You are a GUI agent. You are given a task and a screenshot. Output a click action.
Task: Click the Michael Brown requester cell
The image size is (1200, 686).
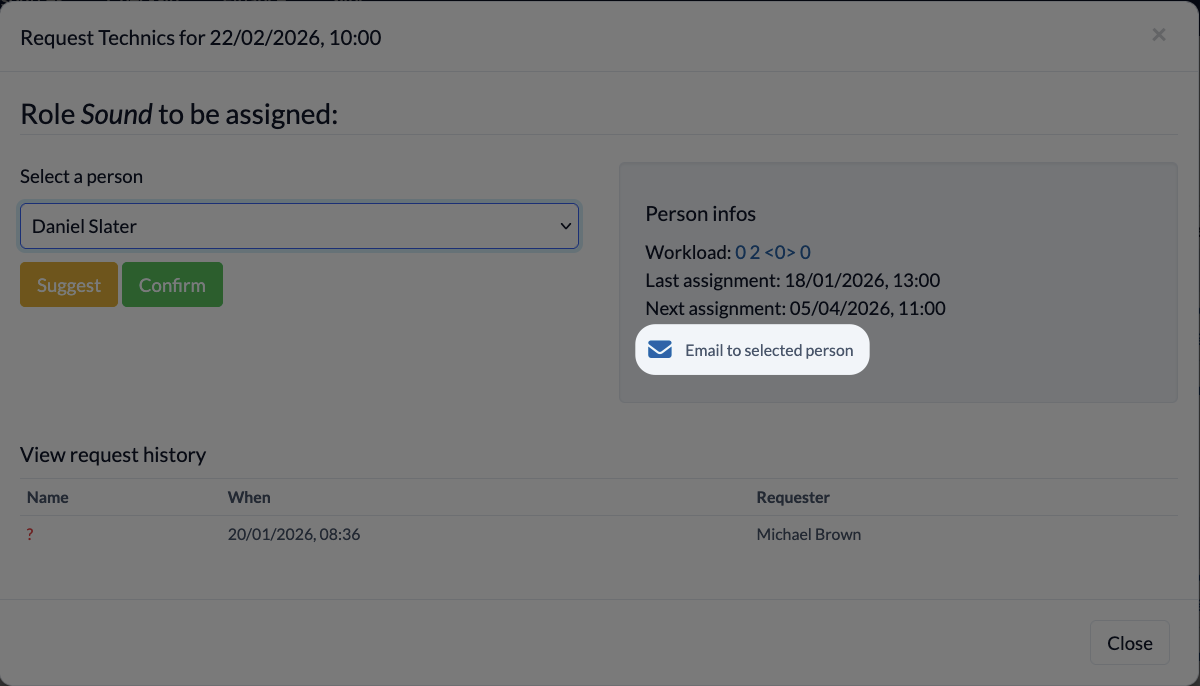click(x=809, y=535)
